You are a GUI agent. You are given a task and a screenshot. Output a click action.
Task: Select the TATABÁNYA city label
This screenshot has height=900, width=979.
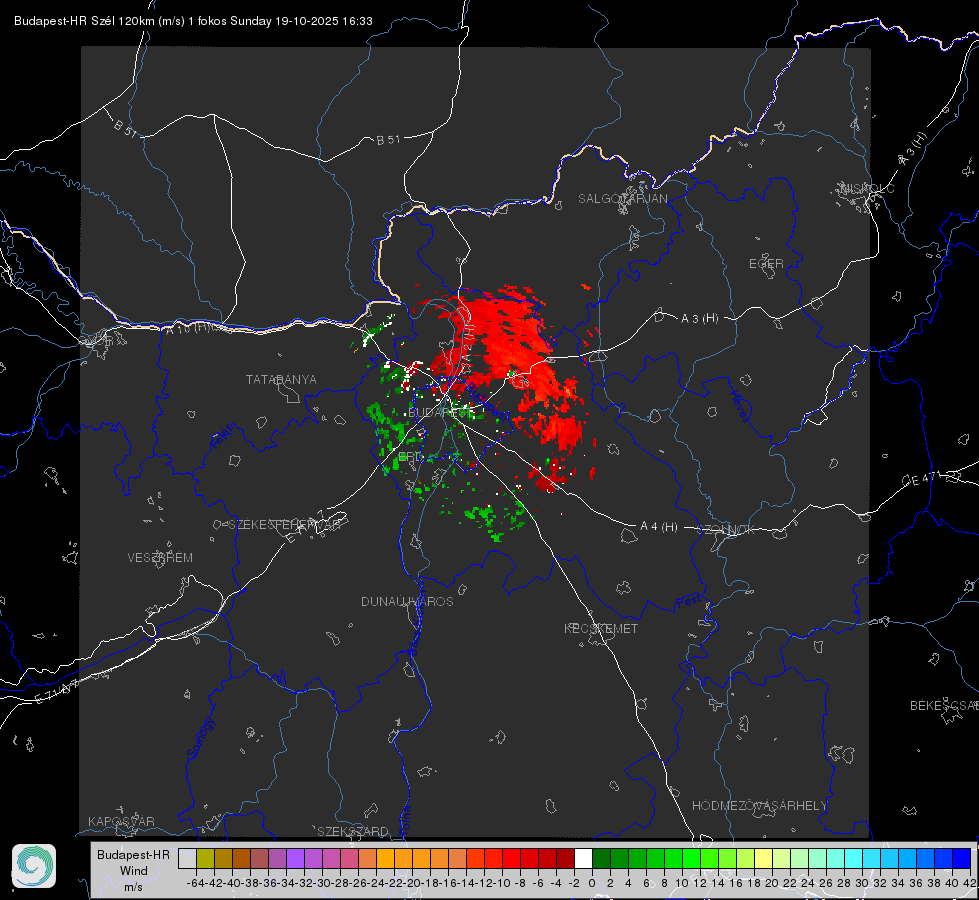[x=281, y=380]
